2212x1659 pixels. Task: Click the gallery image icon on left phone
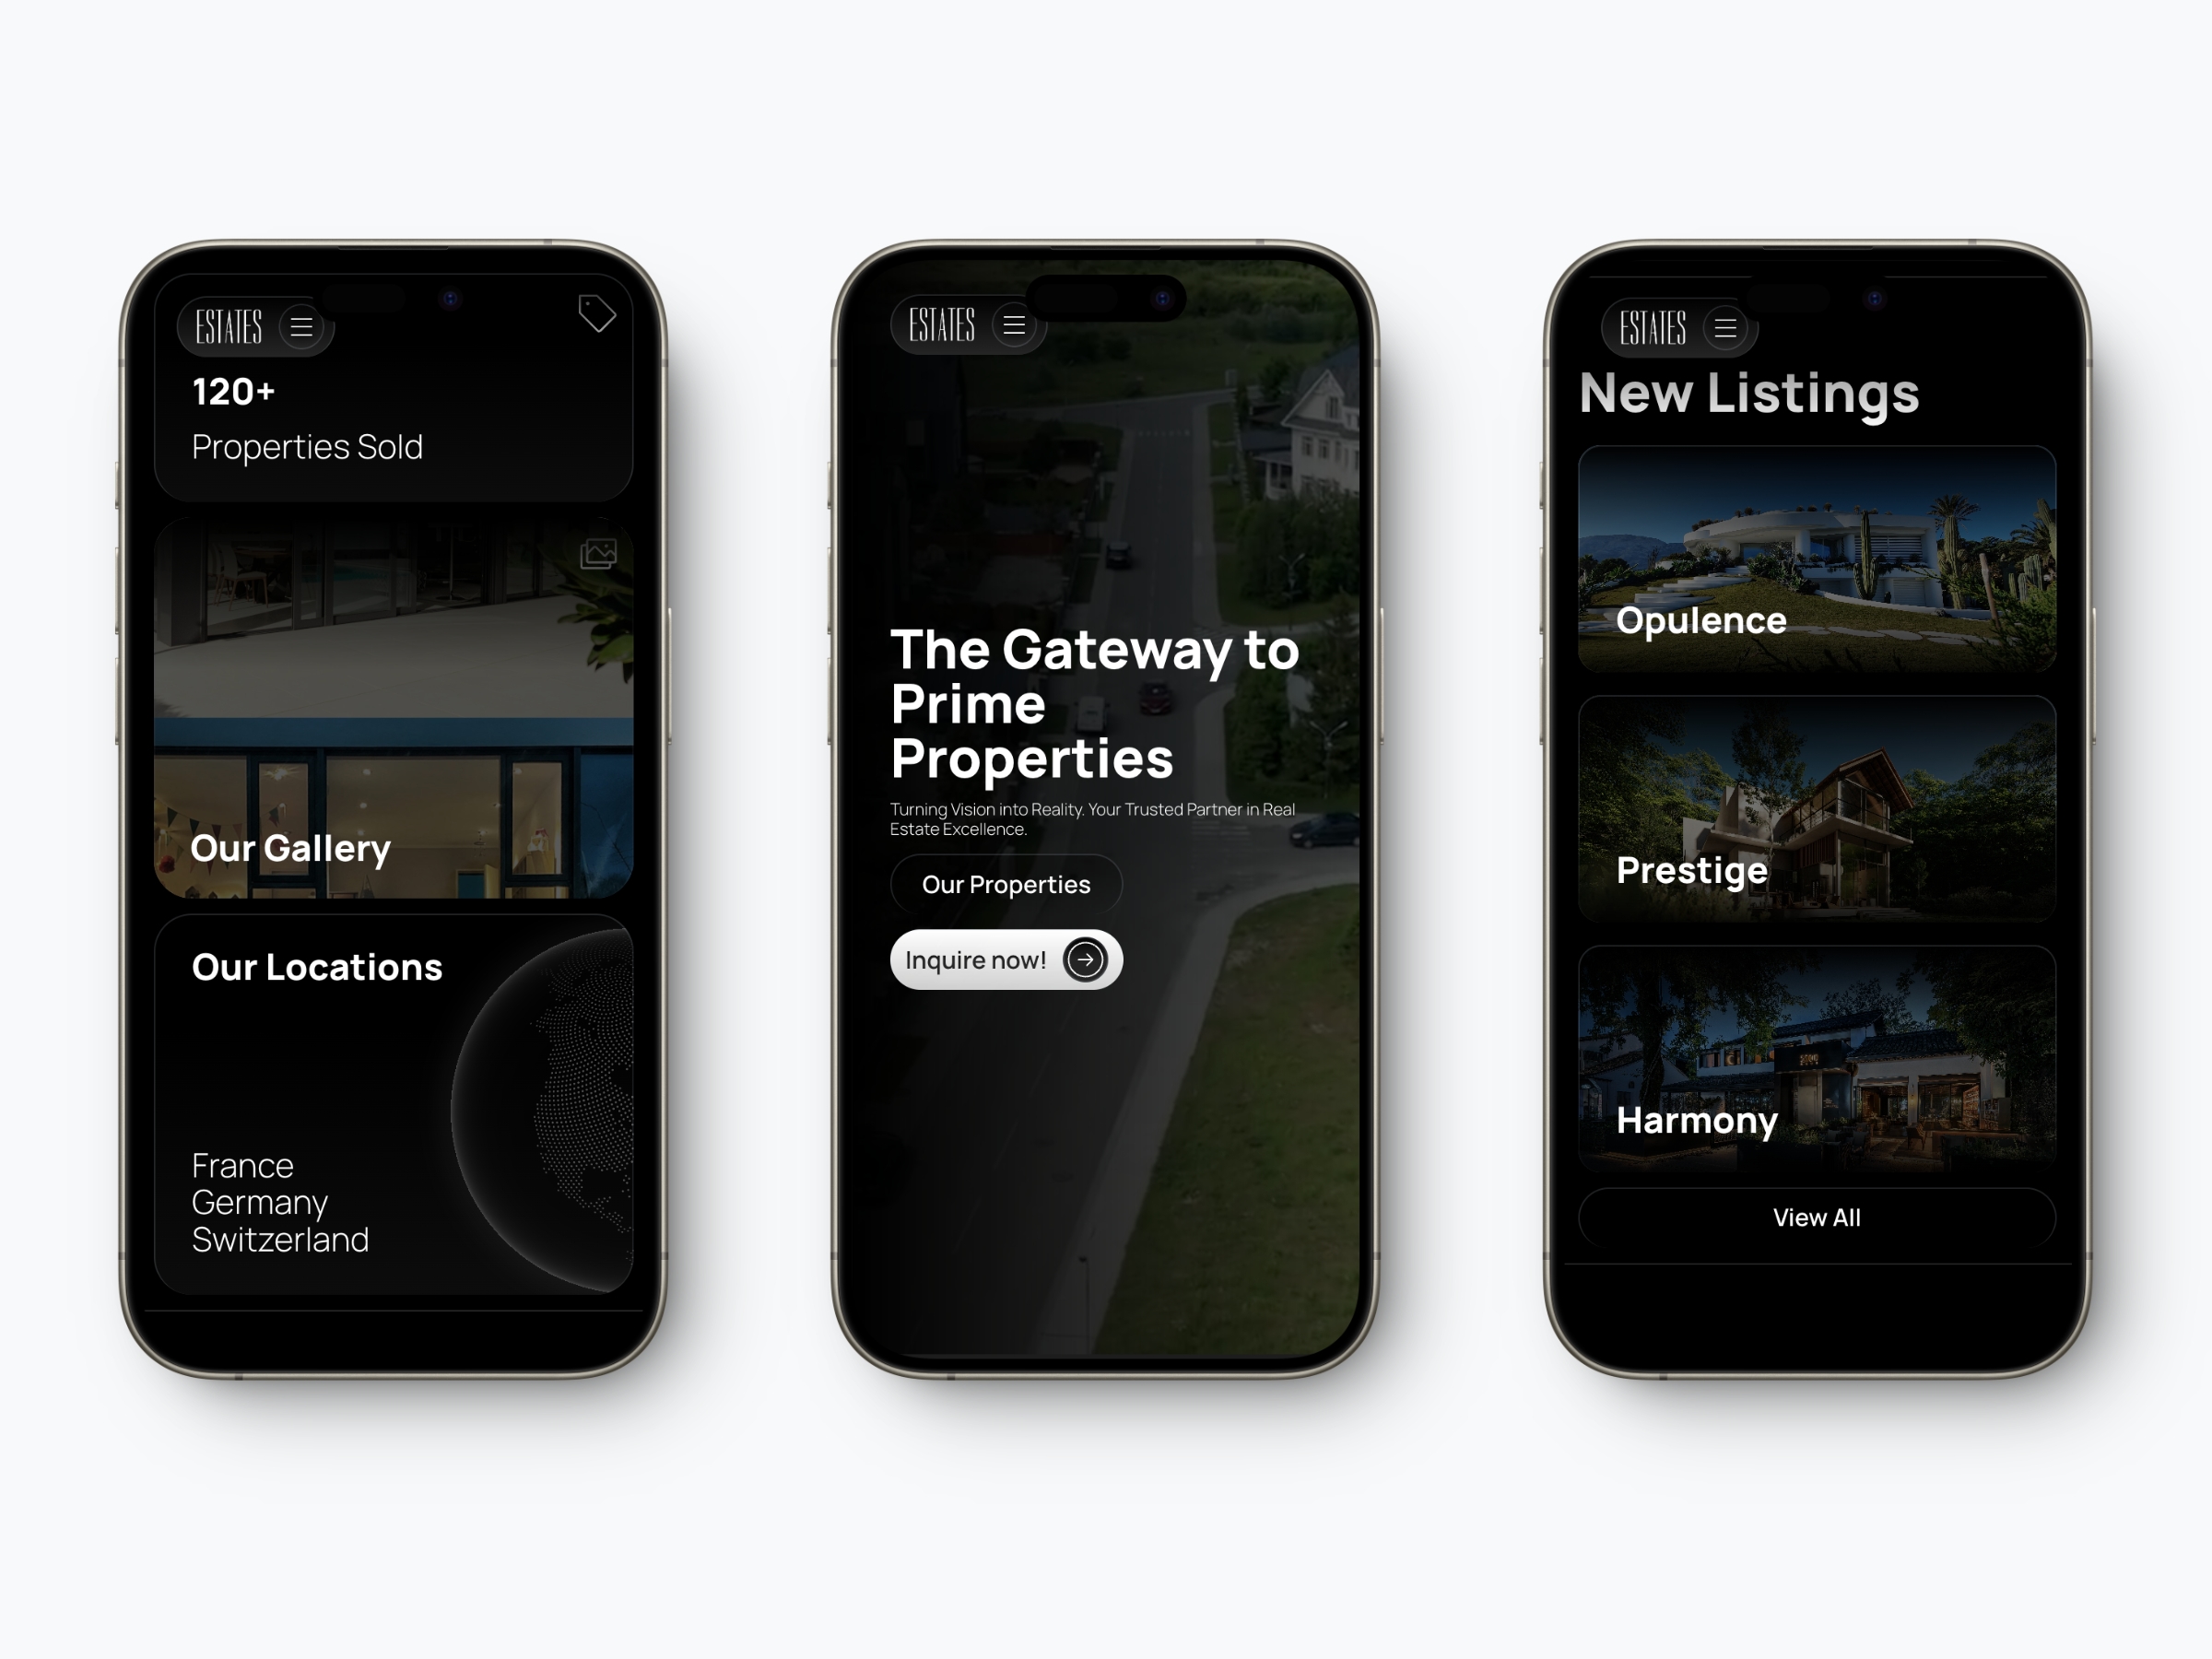(x=599, y=554)
